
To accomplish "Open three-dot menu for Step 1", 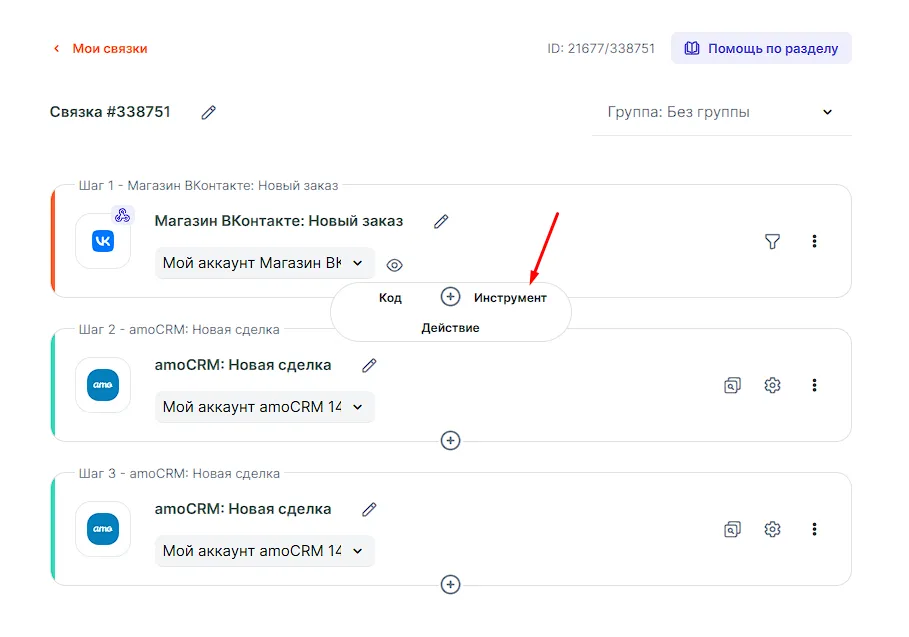I will pos(815,241).
